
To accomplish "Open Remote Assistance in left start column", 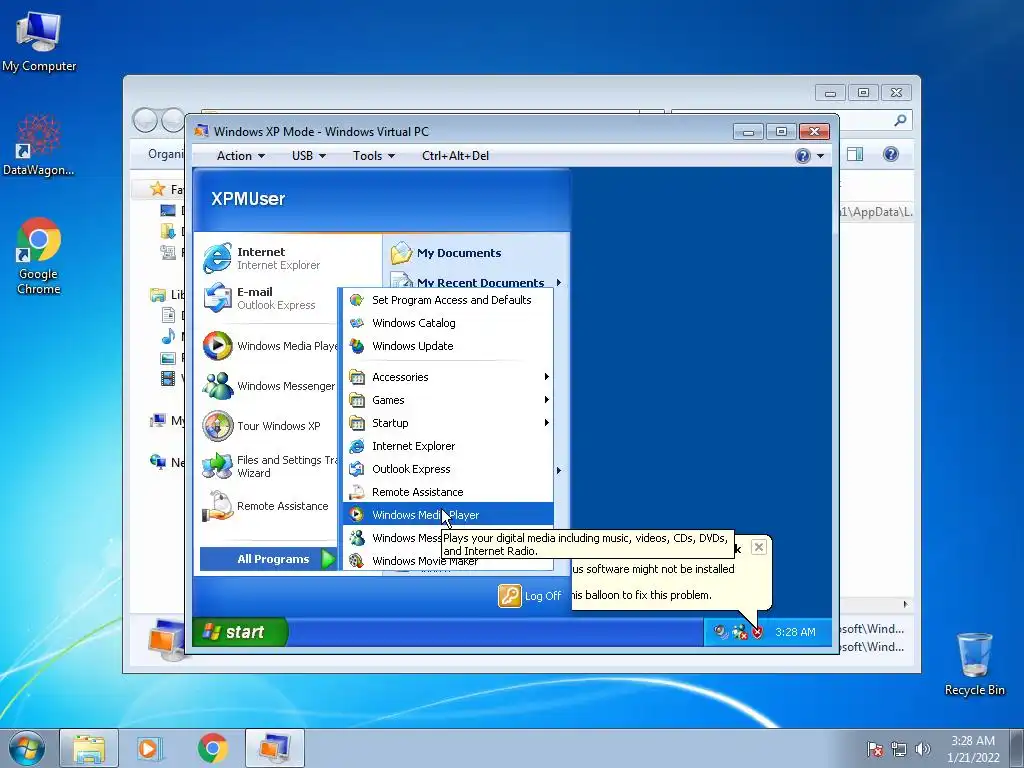I will [x=268, y=506].
